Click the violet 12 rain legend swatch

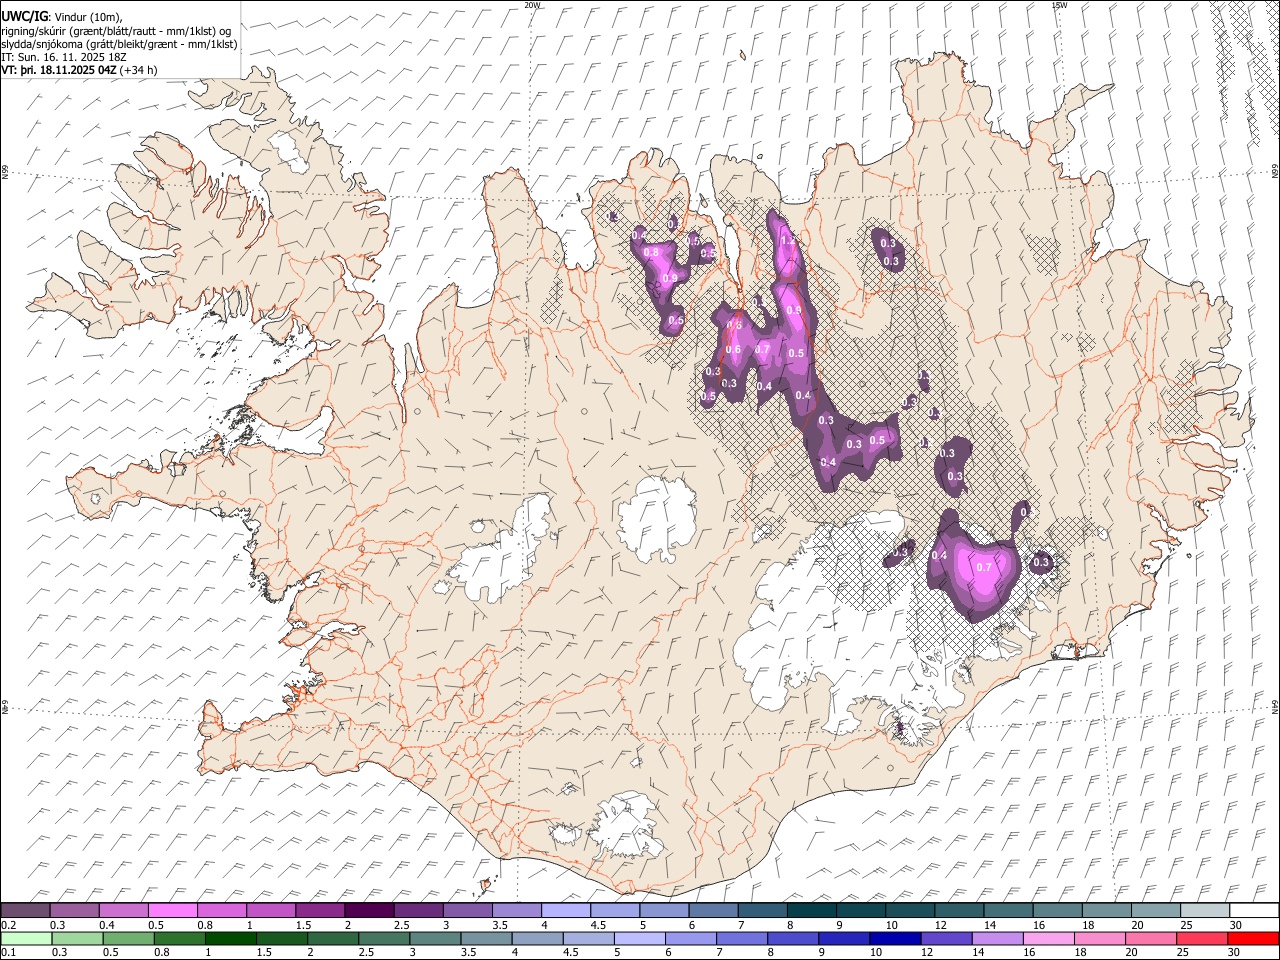click(945, 939)
